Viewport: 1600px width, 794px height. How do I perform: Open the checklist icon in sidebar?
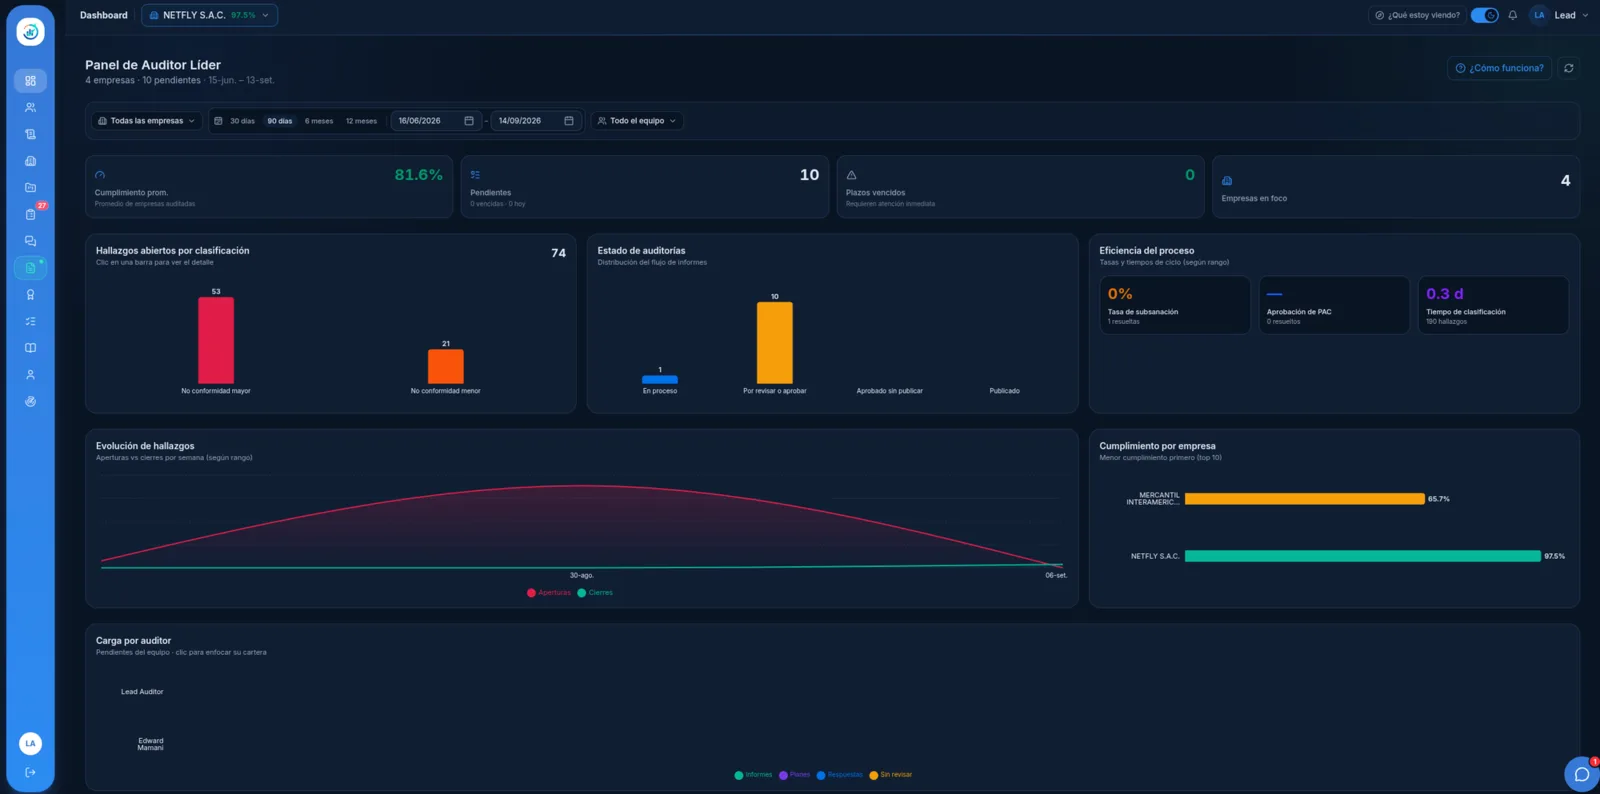[30, 321]
